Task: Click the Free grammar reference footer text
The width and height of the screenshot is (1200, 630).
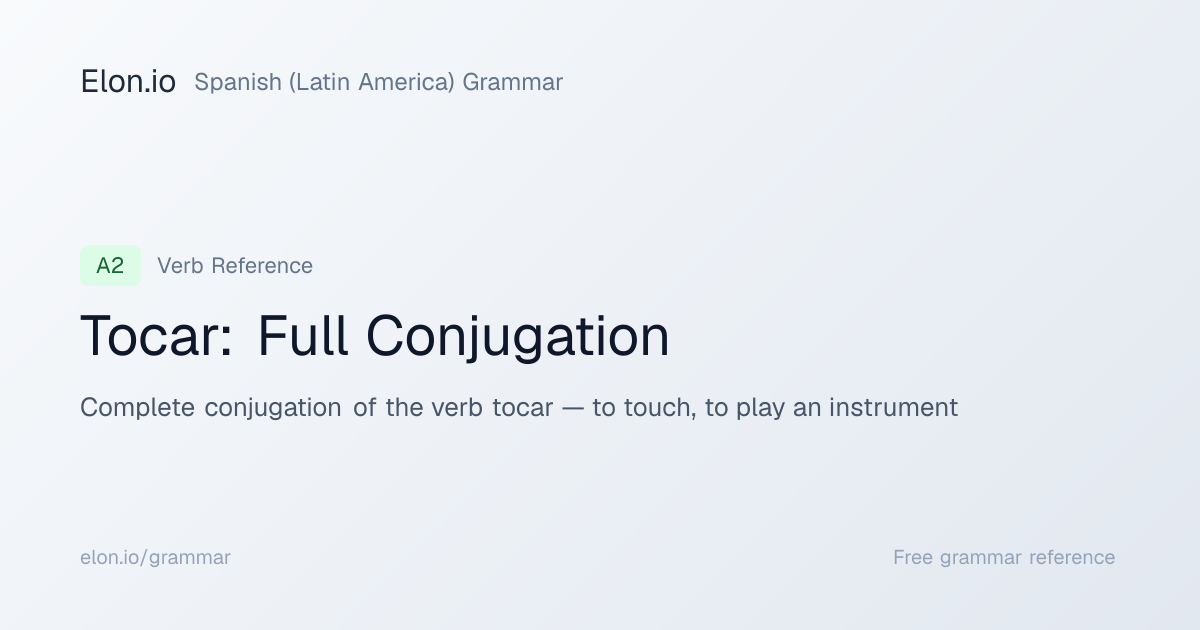Action: click(1004, 558)
